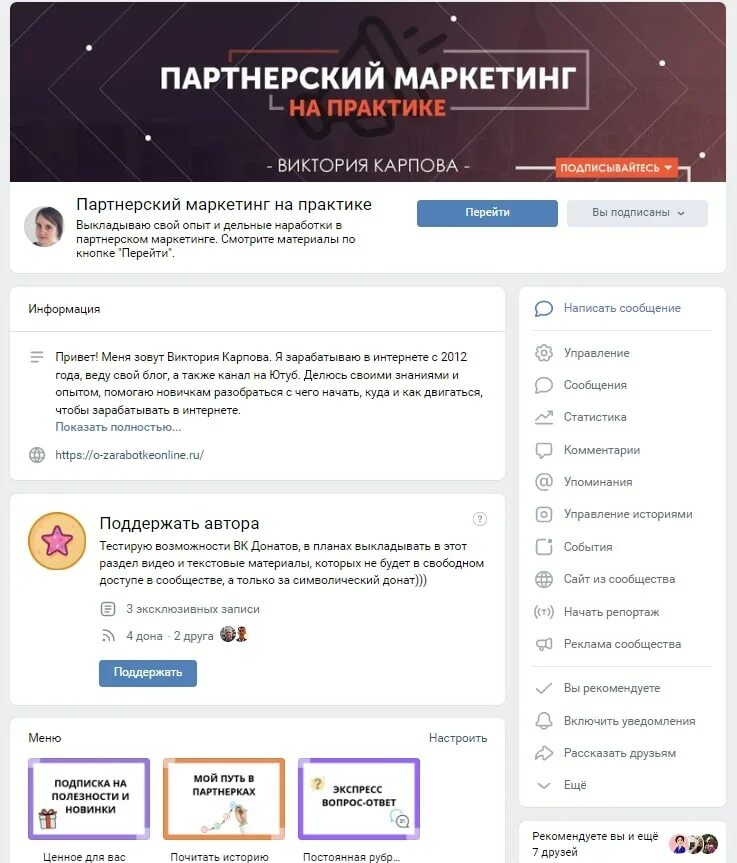The width and height of the screenshot is (737, 863).
Task: Open the Вы подписаны dropdown
Action: pos(637,213)
